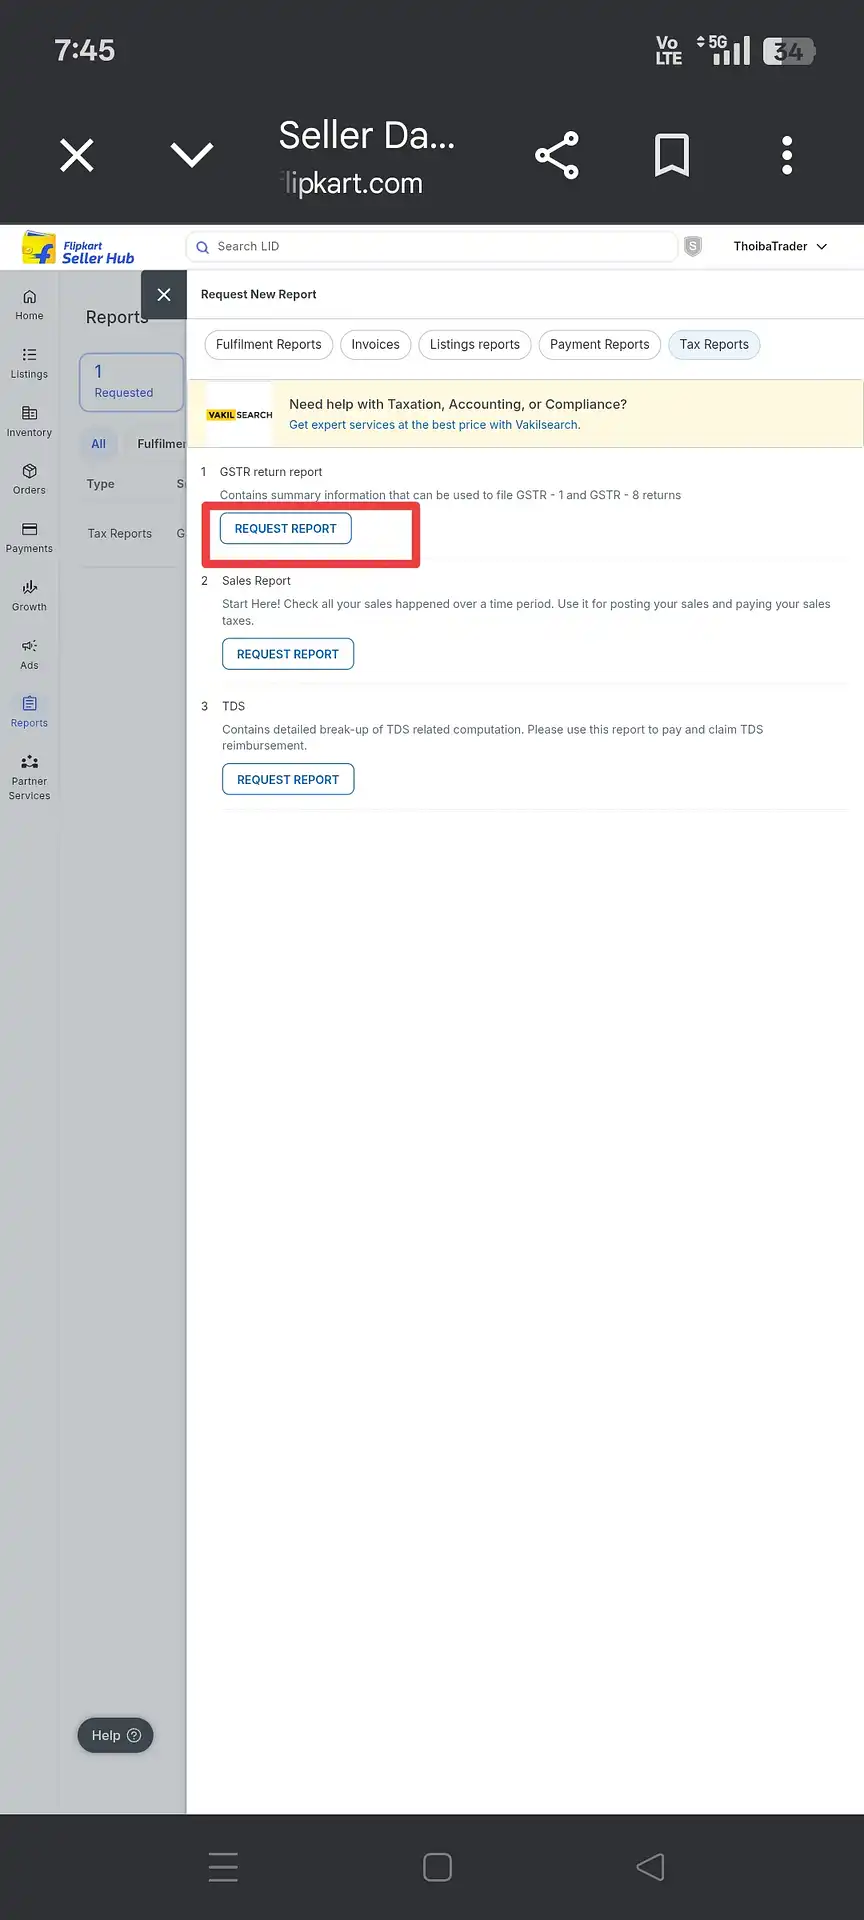The height and width of the screenshot is (1920, 864).
Task: Close the browser tab with X icon
Action: 77,156
